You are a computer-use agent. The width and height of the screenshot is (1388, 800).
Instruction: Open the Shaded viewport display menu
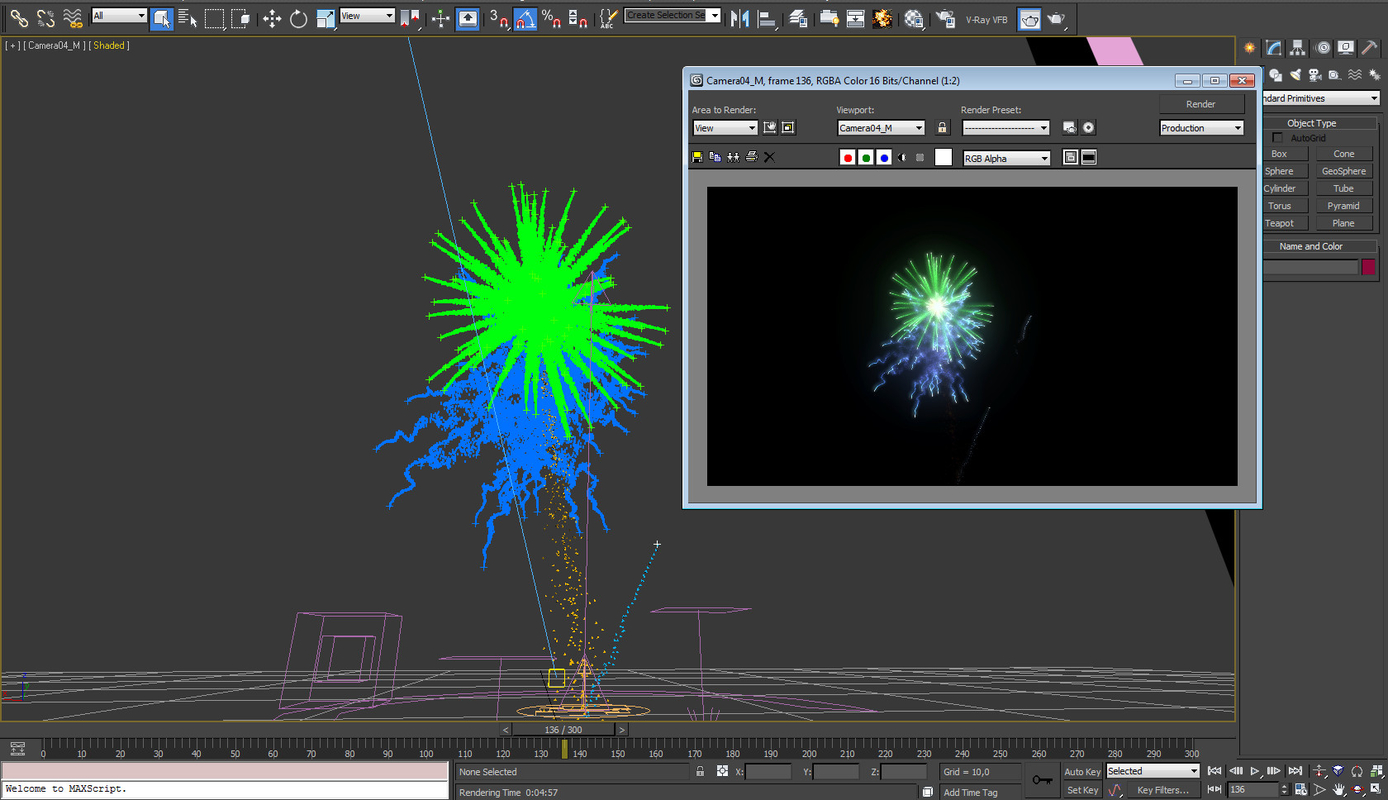click(109, 45)
